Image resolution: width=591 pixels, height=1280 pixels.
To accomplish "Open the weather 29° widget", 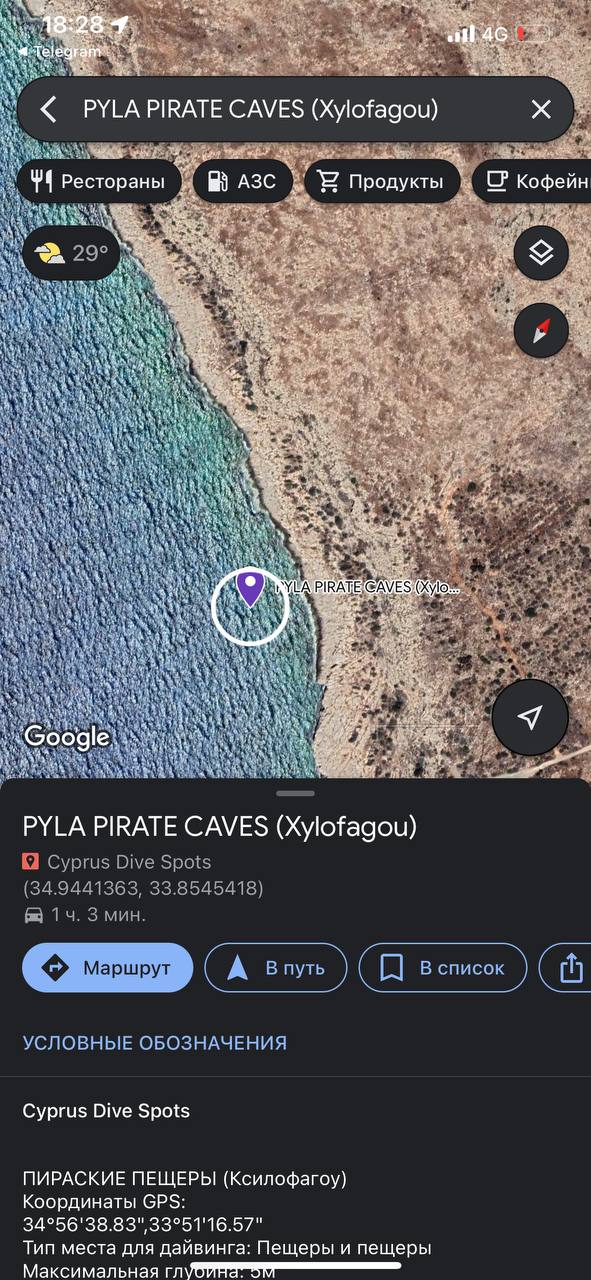I will click(71, 253).
